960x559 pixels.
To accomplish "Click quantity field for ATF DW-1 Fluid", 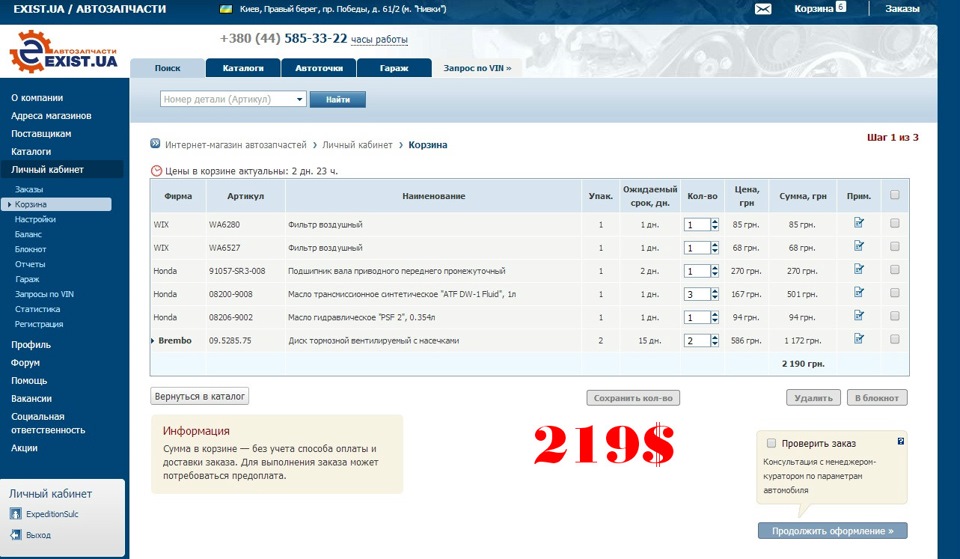I will click(x=697, y=295).
